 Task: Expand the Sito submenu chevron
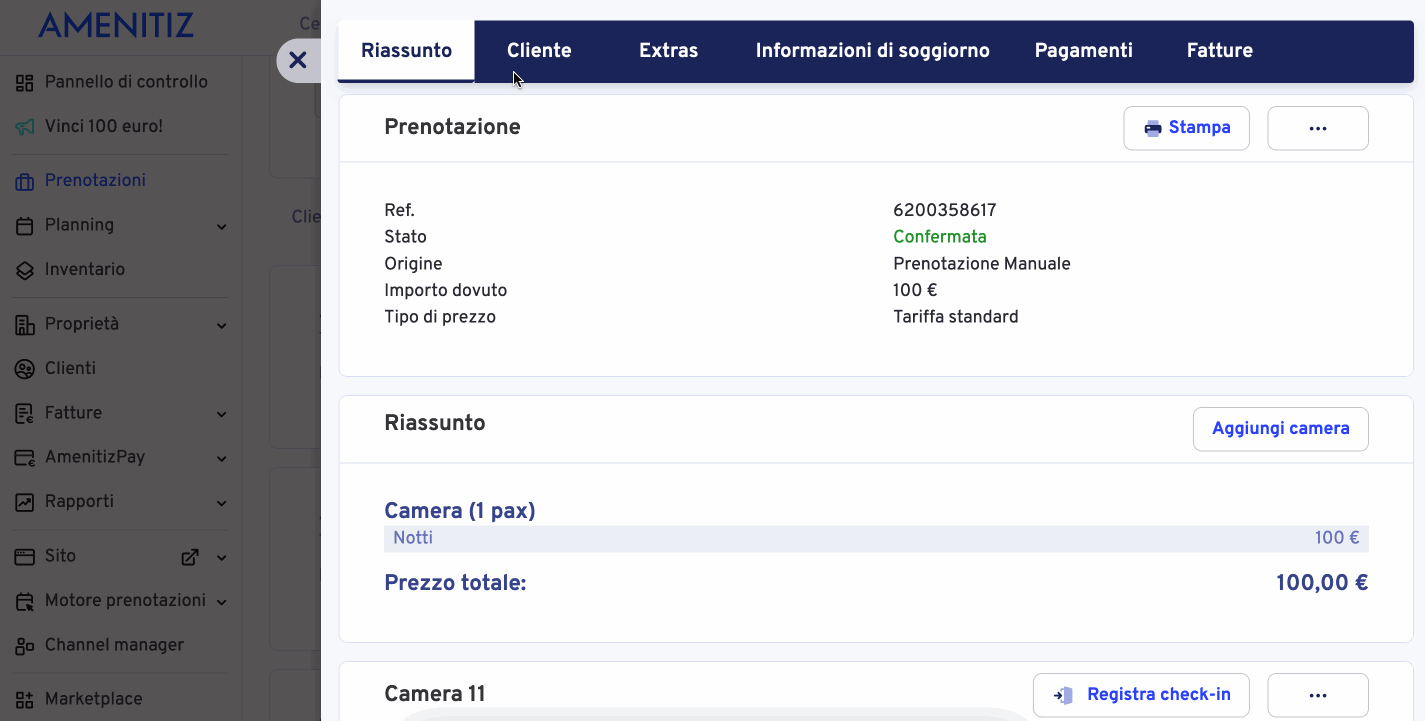tap(222, 558)
